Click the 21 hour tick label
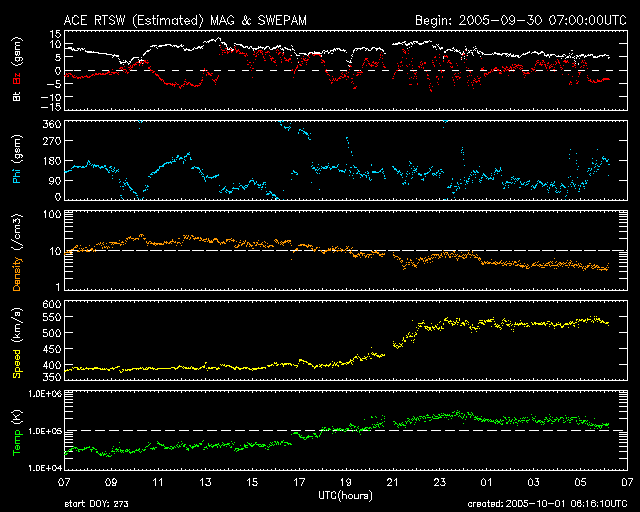This screenshot has width=640, height=512. point(393,483)
